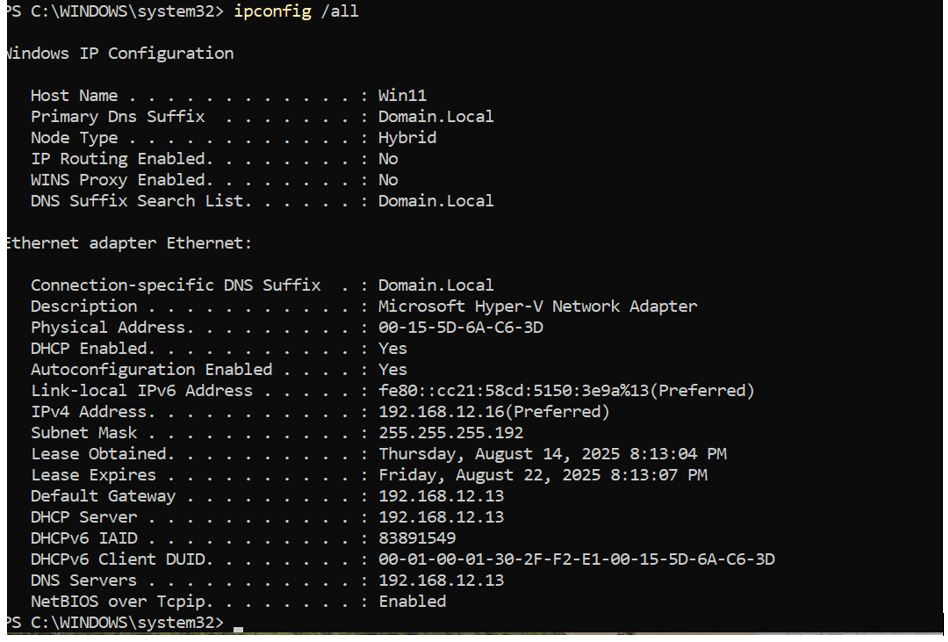The width and height of the screenshot is (948, 642).
Task: Click the Microsoft Hyper-V Network Adapter description
Action: [537, 306]
